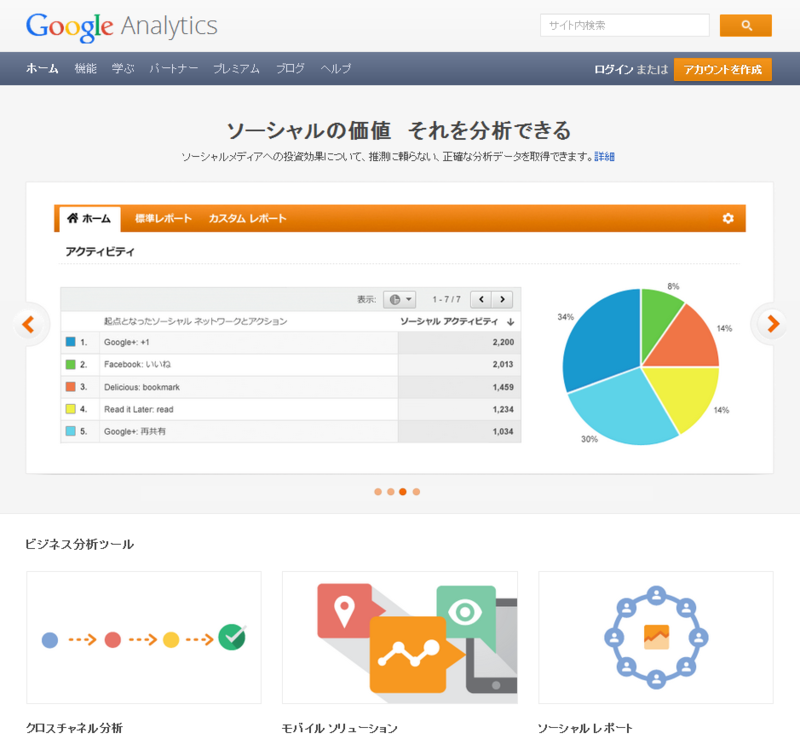This screenshot has width=800, height=739.
Task: Click the value 1,034
Action: pos(503,432)
